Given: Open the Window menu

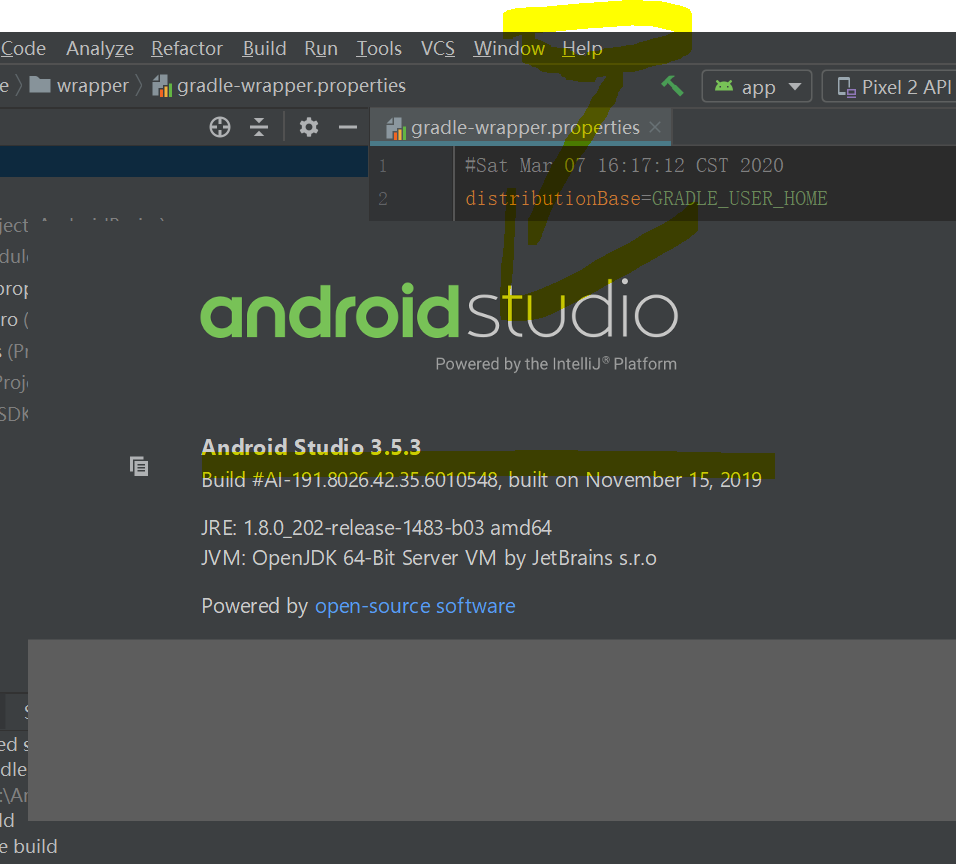Looking at the screenshot, I should pyautogui.click(x=509, y=48).
